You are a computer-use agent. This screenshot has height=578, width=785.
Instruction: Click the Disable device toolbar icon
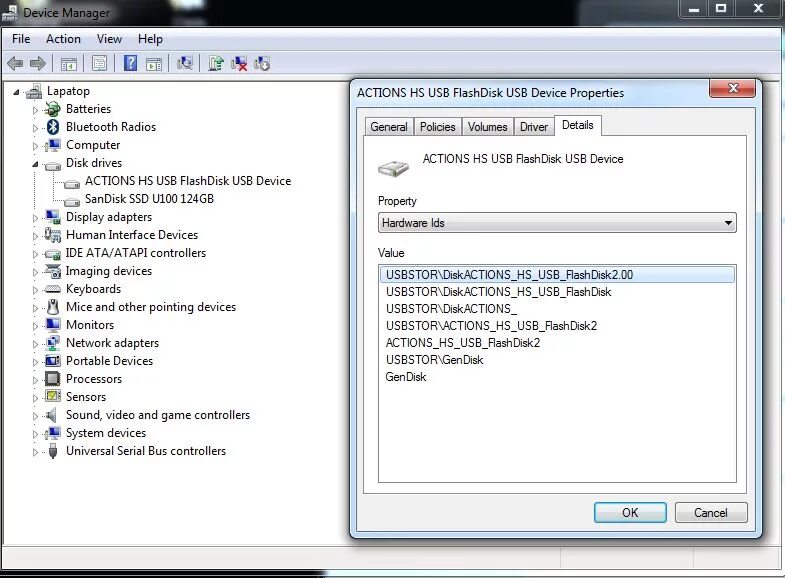(x=262, y=64)
